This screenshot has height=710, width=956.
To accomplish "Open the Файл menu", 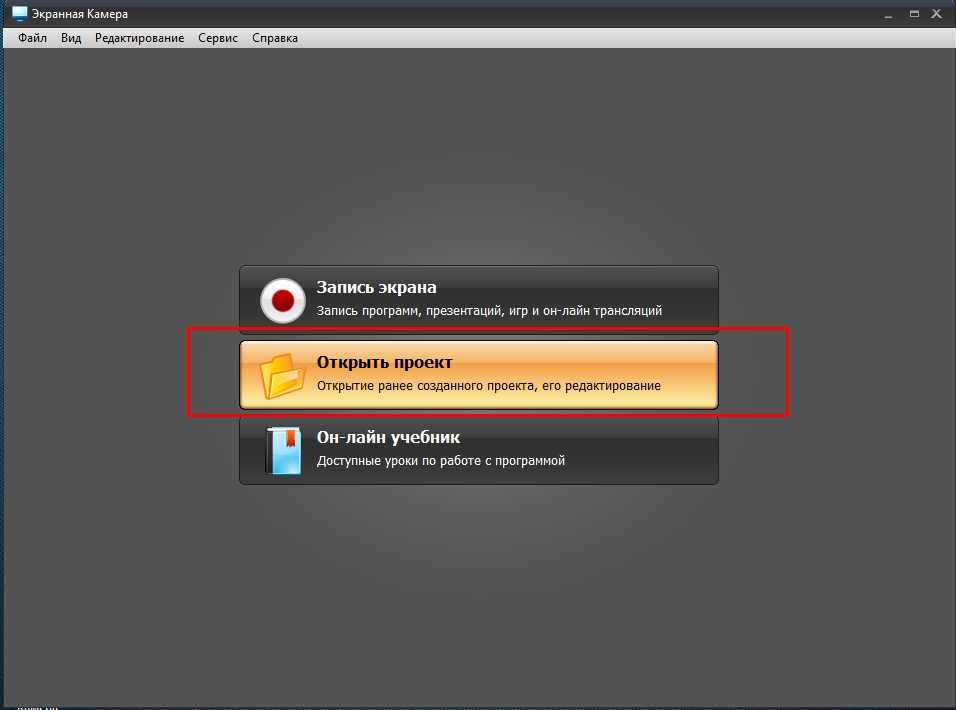I will [32, 38].
